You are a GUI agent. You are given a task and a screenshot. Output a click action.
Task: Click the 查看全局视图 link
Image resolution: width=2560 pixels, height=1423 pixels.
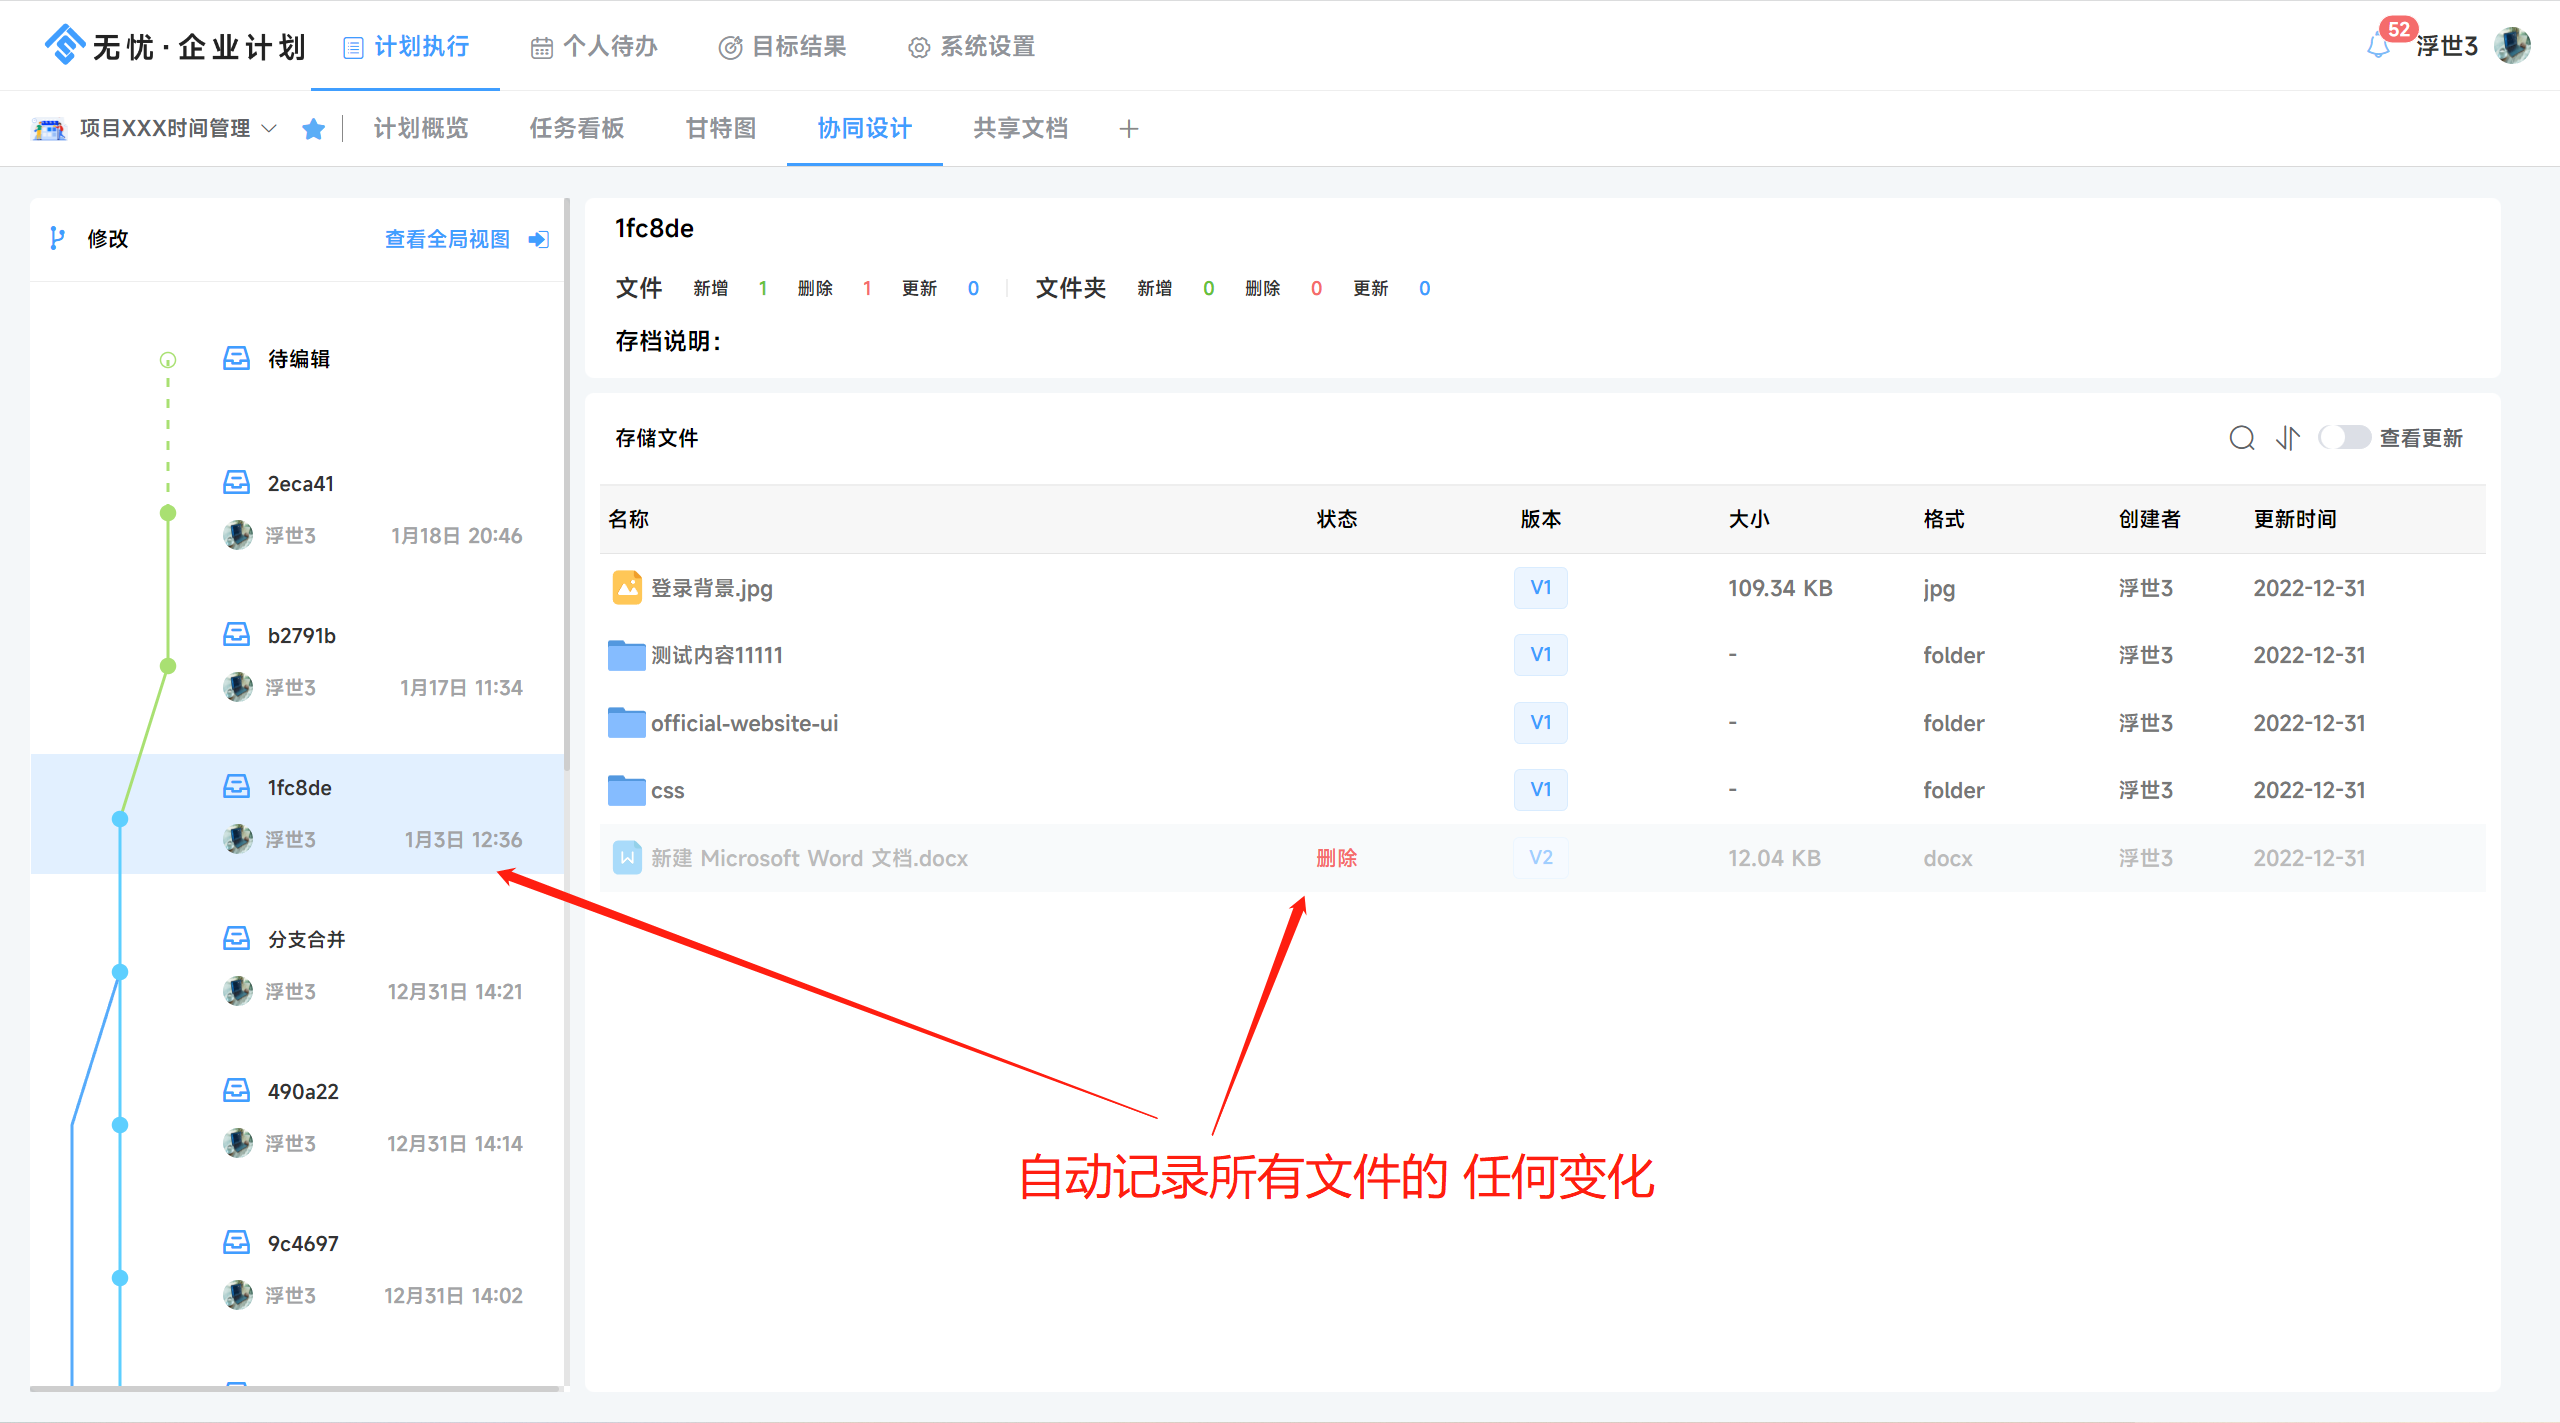[447, 239]
